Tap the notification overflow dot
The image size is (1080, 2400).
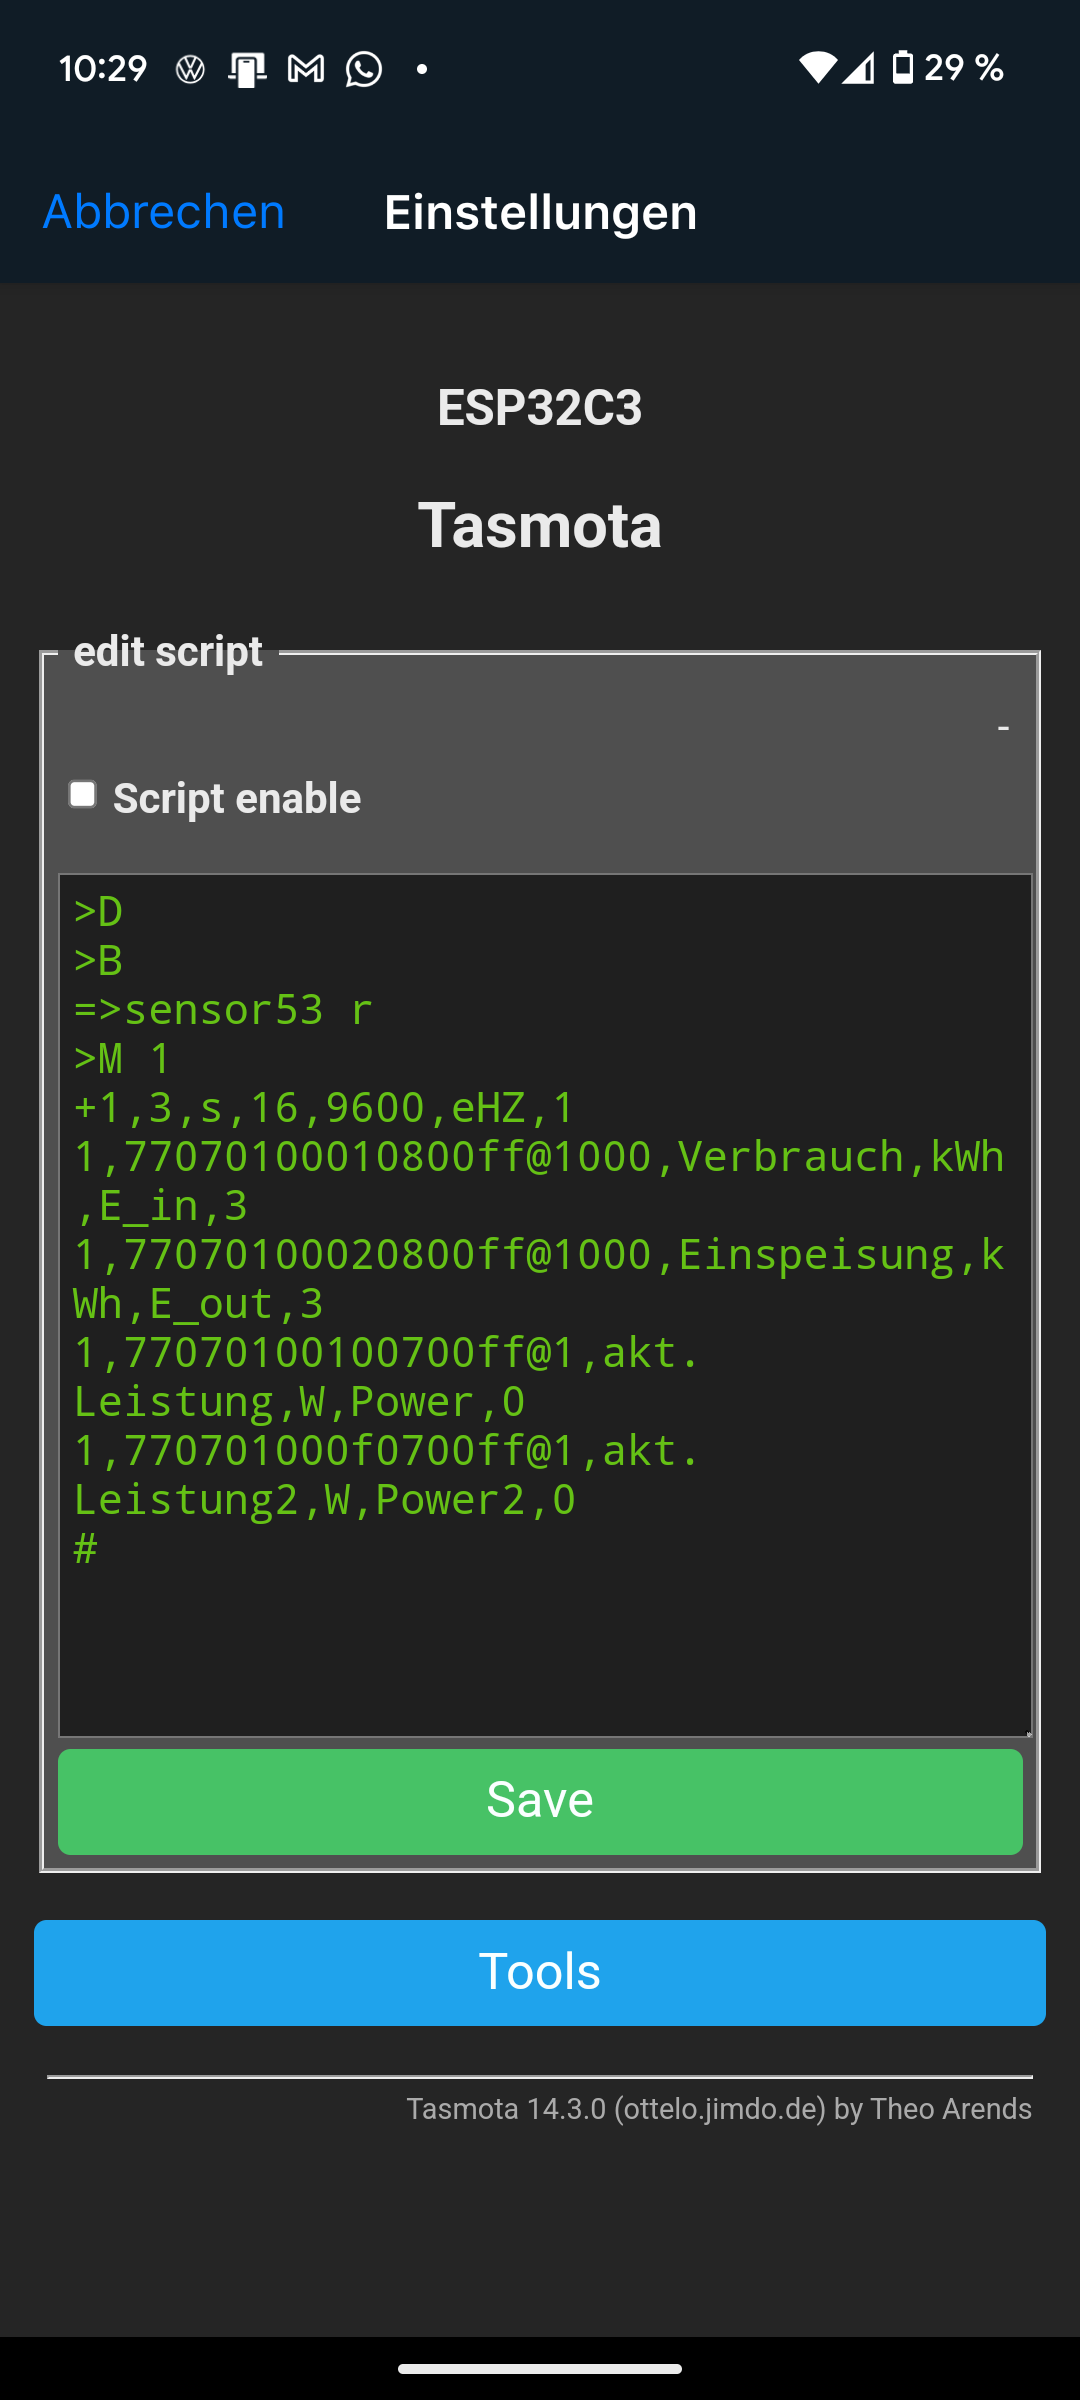[422, 69]
